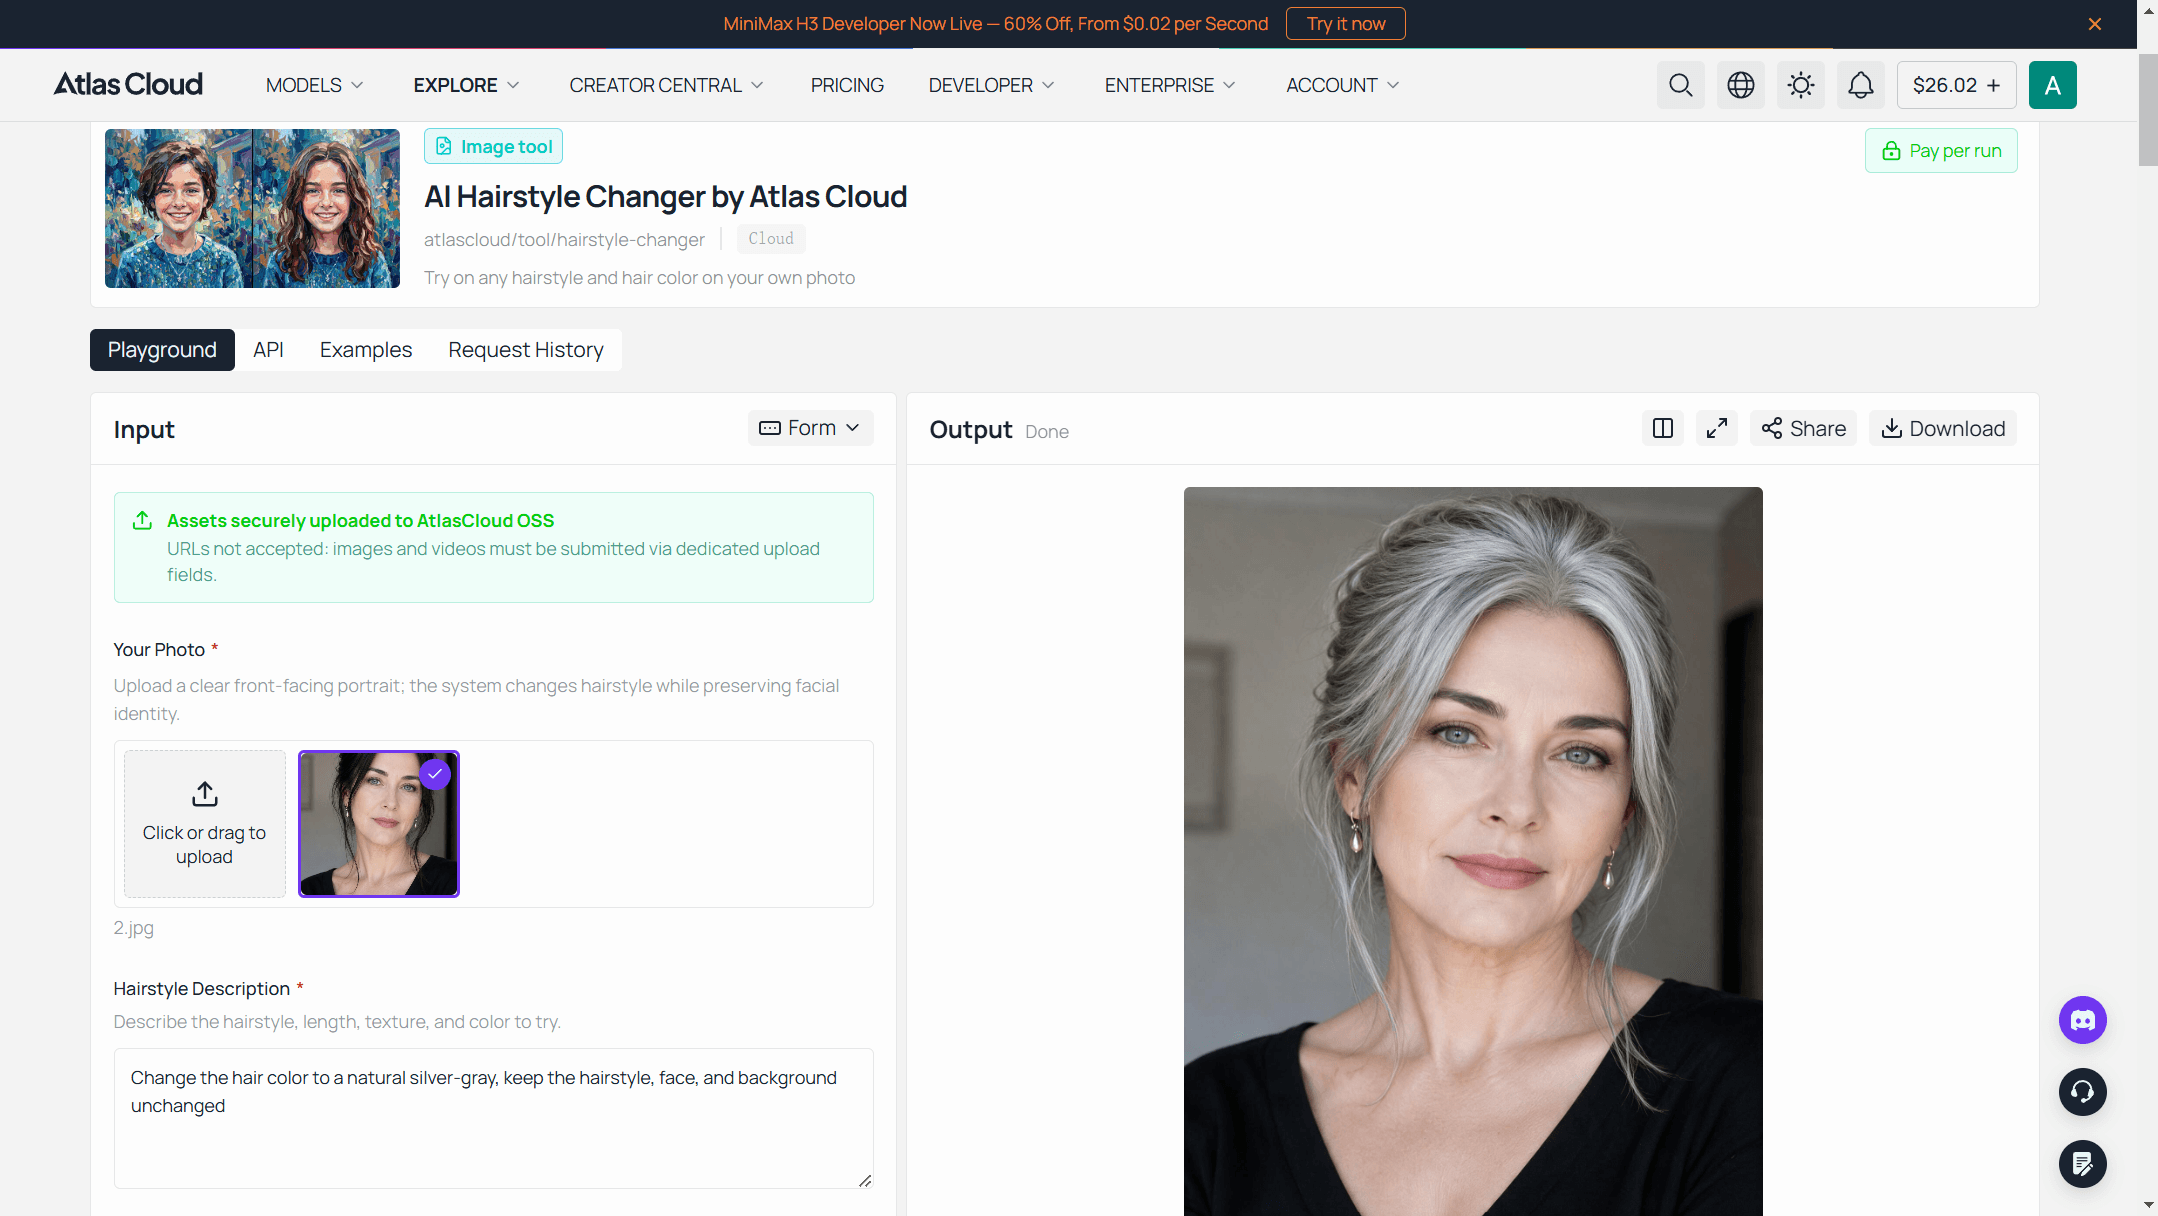Share the output image
Screen dimensions: 2158x1216
point(1803,428)
